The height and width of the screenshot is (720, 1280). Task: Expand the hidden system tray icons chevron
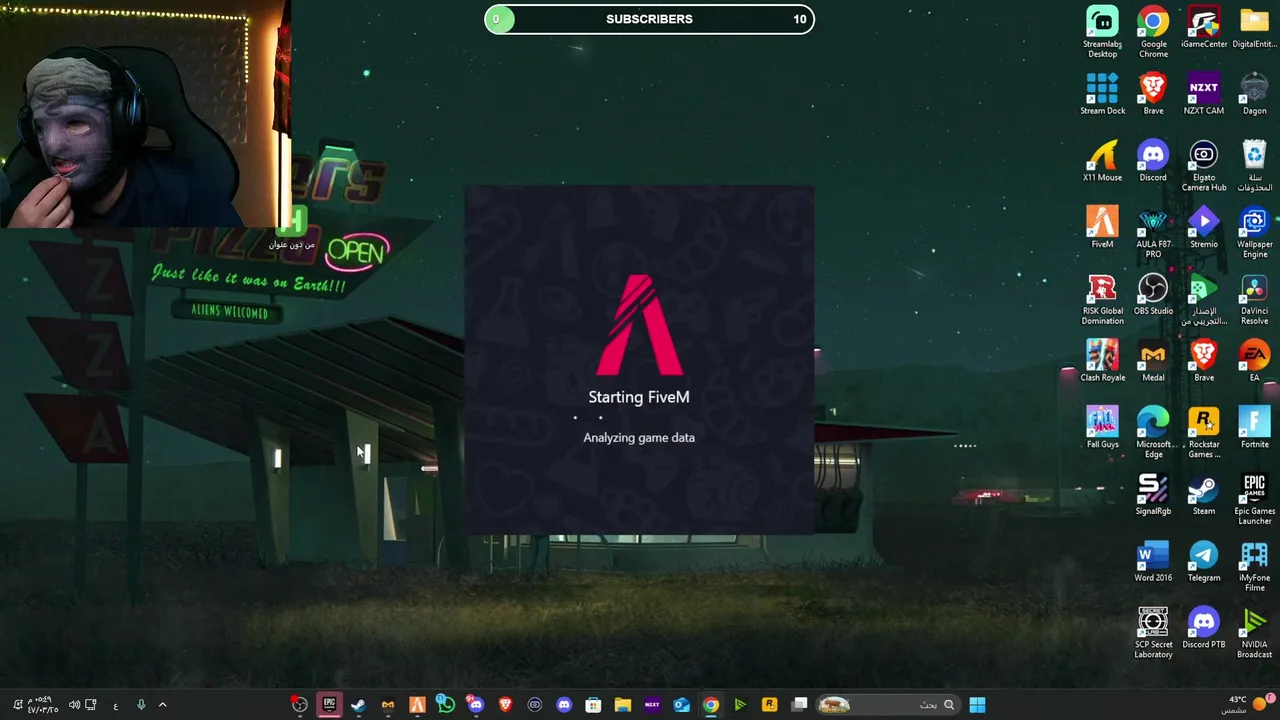click(x=162, y=705)
